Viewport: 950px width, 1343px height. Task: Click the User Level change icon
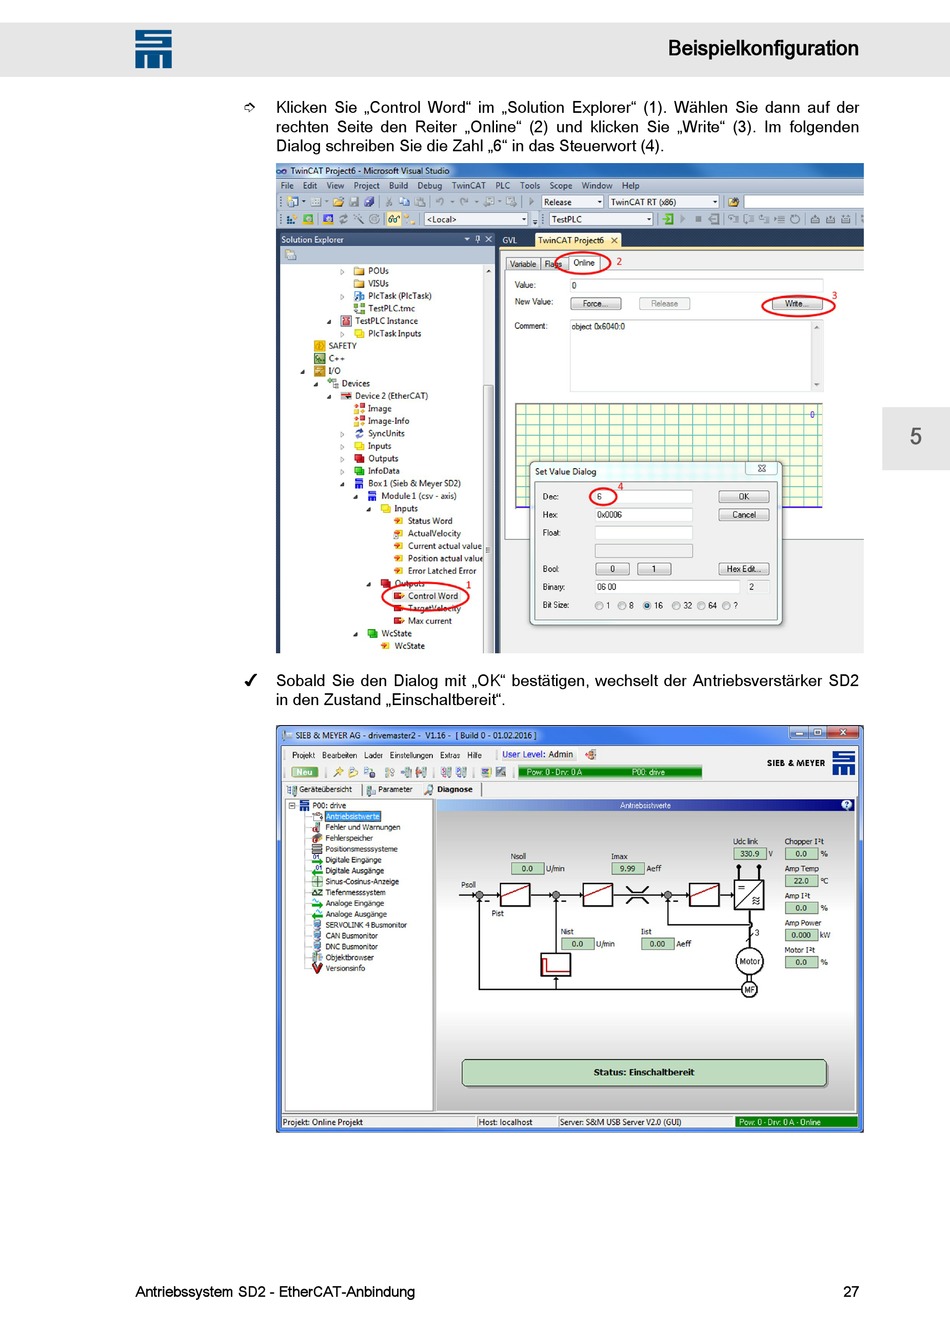[591, 755]
